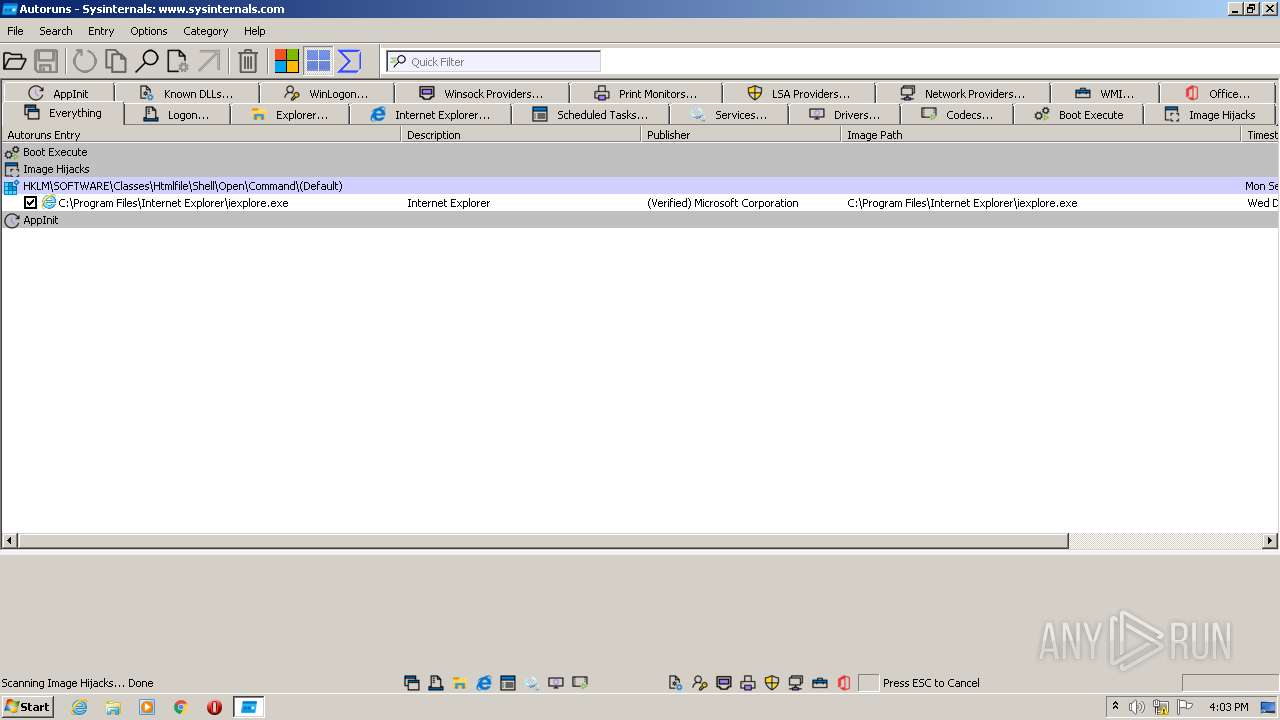The width and height of the screenshot is (1280, 720).
Task: Open Internet Explorer from the taskbar
Action: (80, 707)
